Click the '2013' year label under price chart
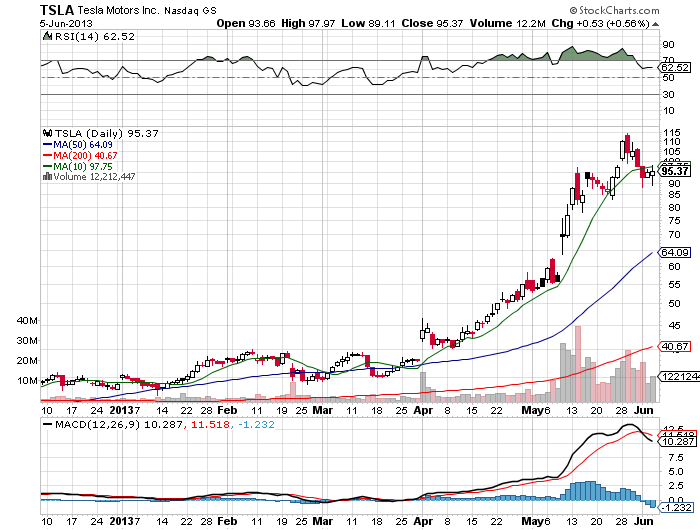Image resolution: width=700 pixels, height=530 pixels. (121, 410)
